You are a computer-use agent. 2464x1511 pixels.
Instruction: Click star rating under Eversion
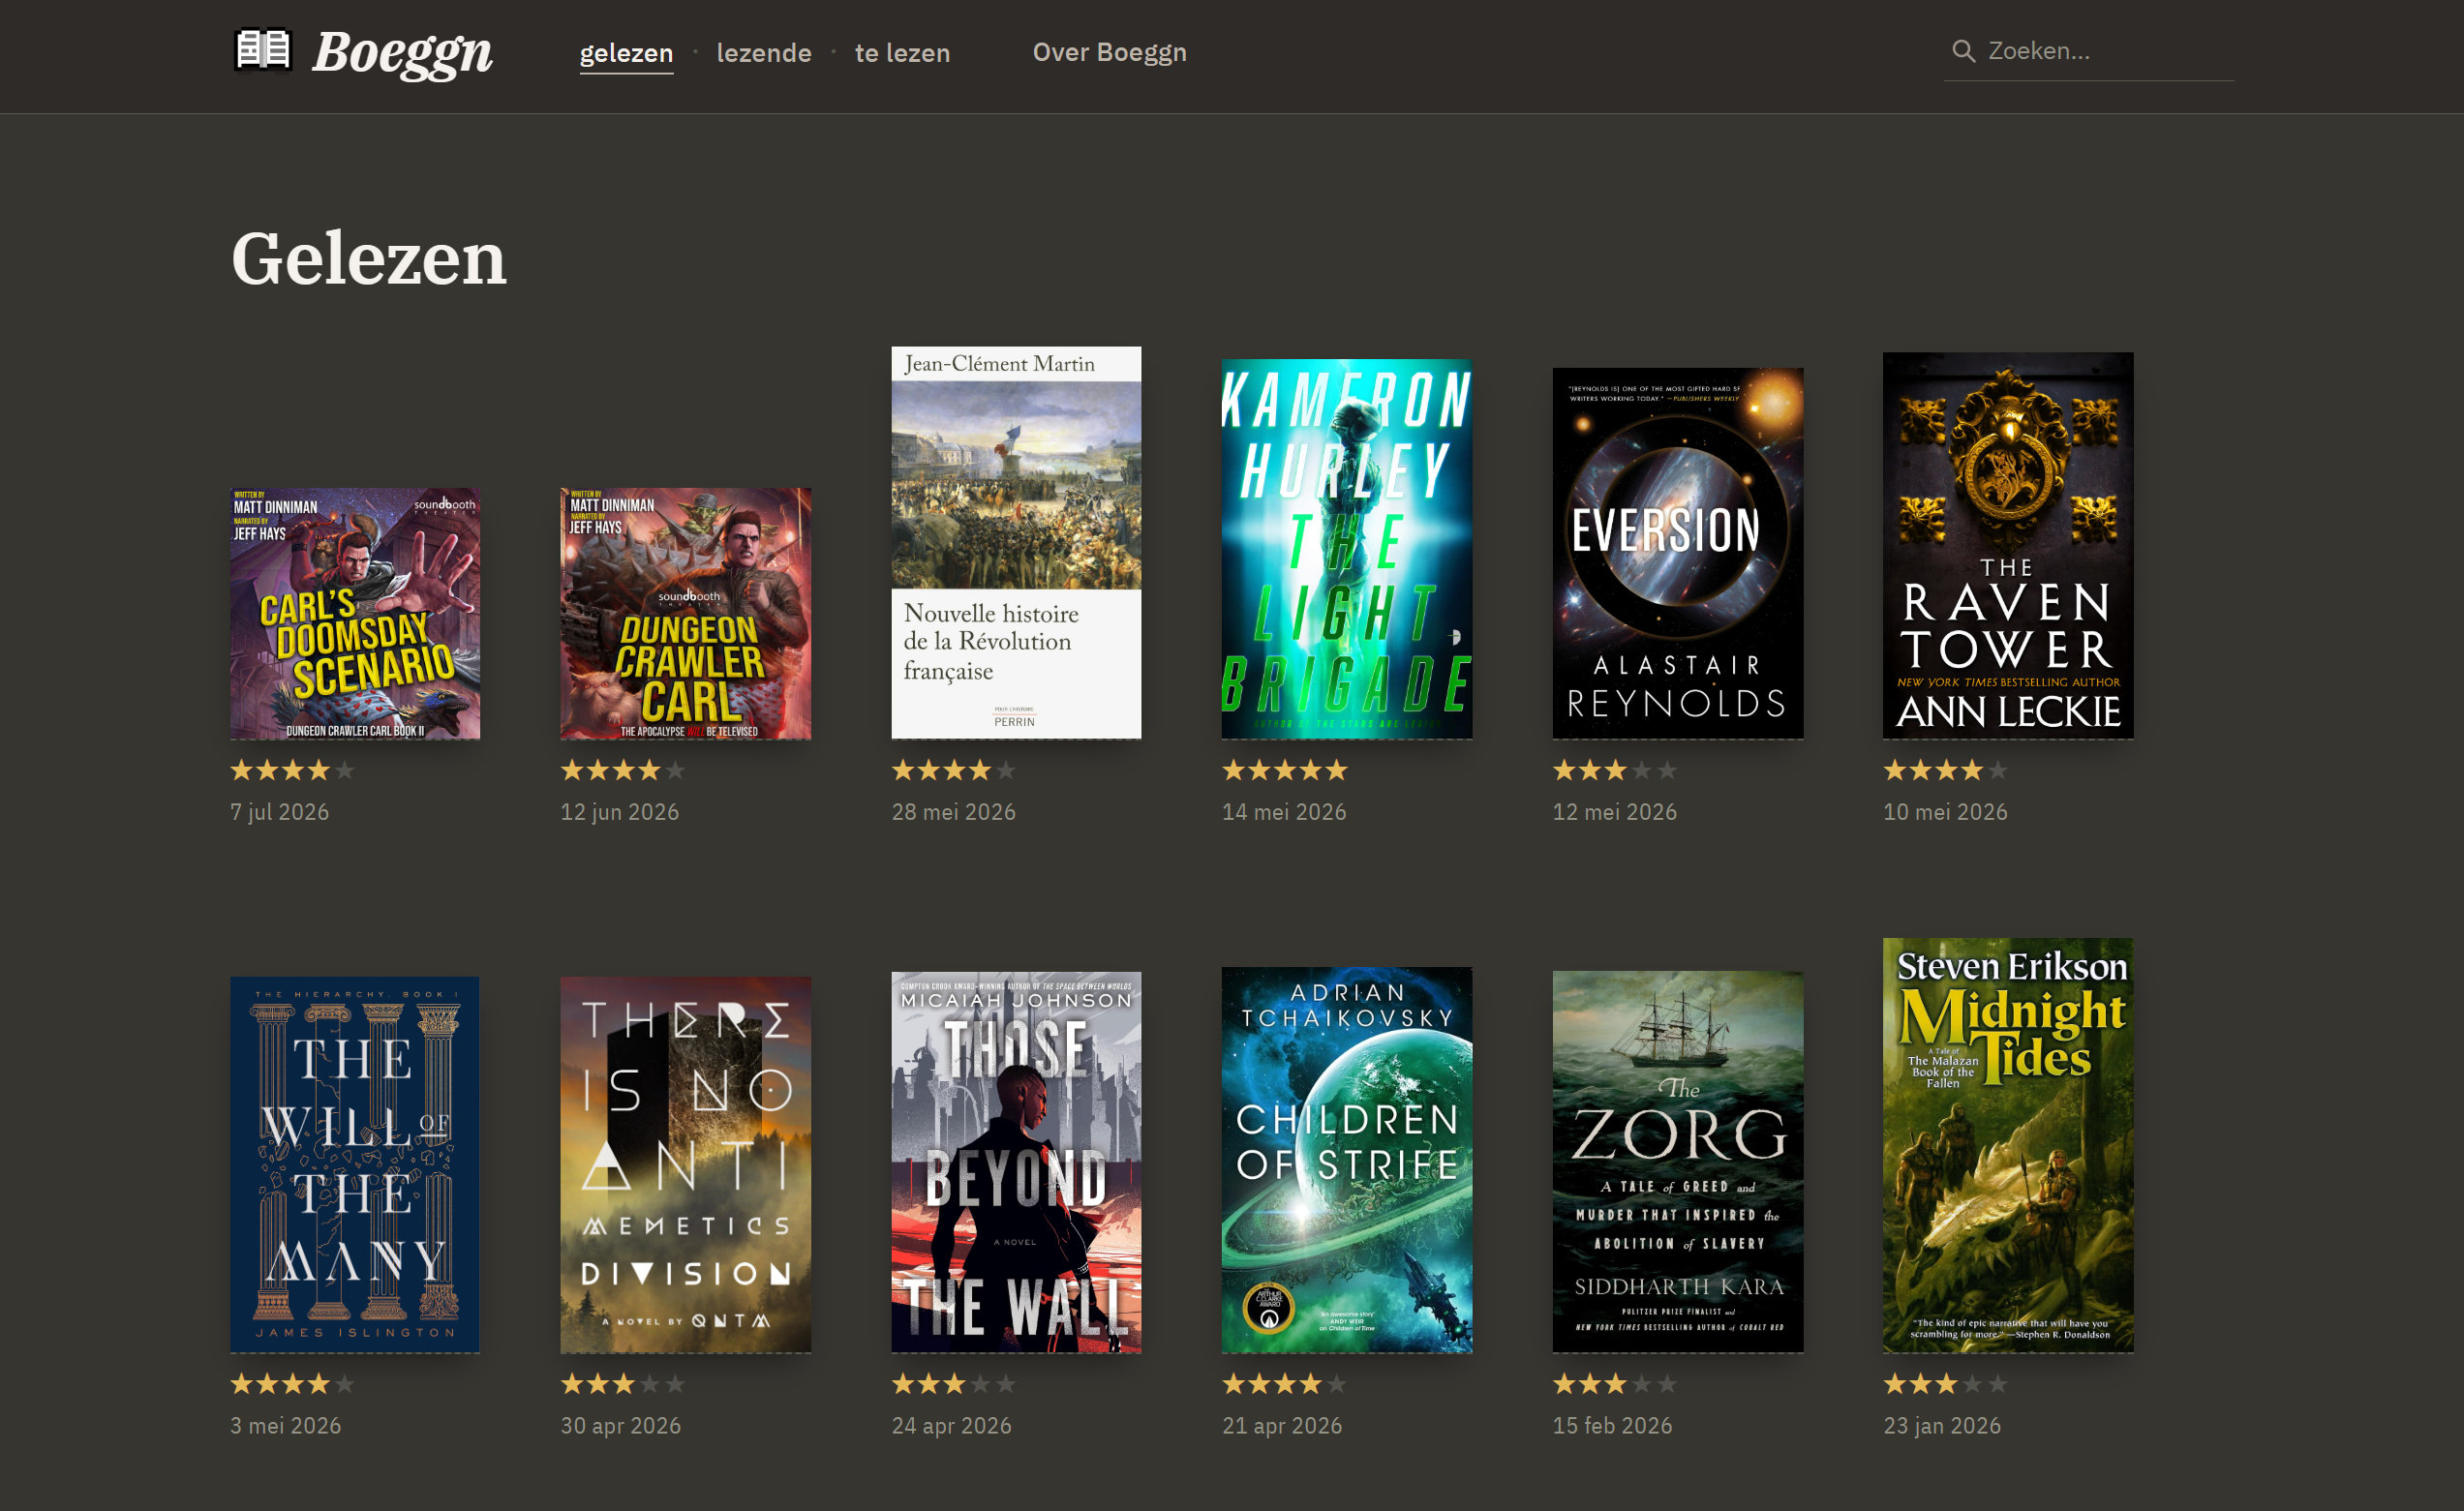point(1615,770)
